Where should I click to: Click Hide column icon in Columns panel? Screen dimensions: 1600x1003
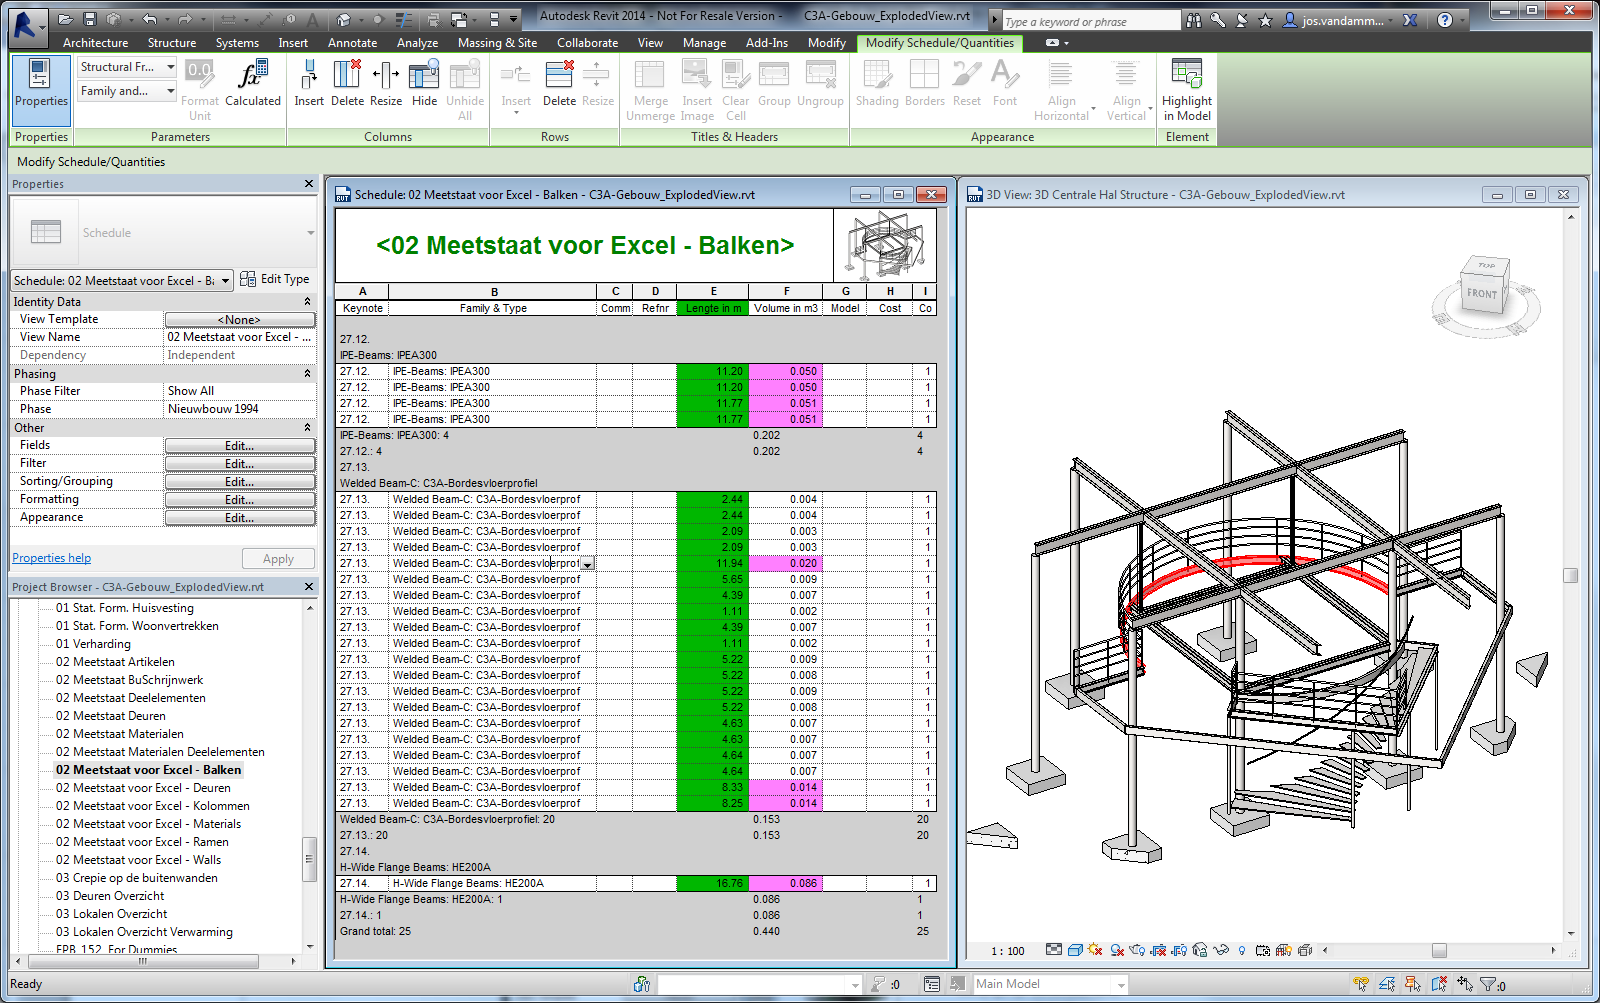tap(424, 83)
